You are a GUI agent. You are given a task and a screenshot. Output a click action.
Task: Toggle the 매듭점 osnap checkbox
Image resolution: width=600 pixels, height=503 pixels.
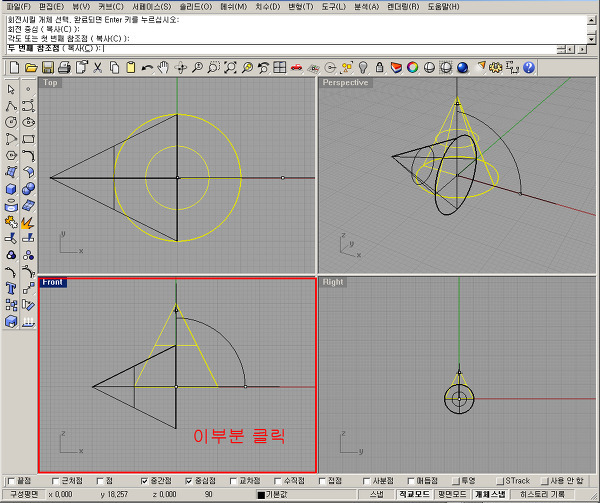tap(411, 481)
